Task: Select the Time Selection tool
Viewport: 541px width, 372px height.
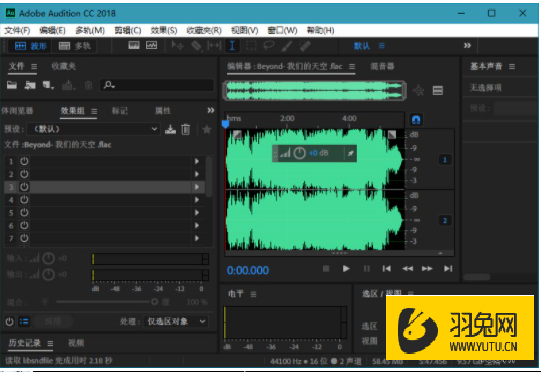Action: click(232, 46)
